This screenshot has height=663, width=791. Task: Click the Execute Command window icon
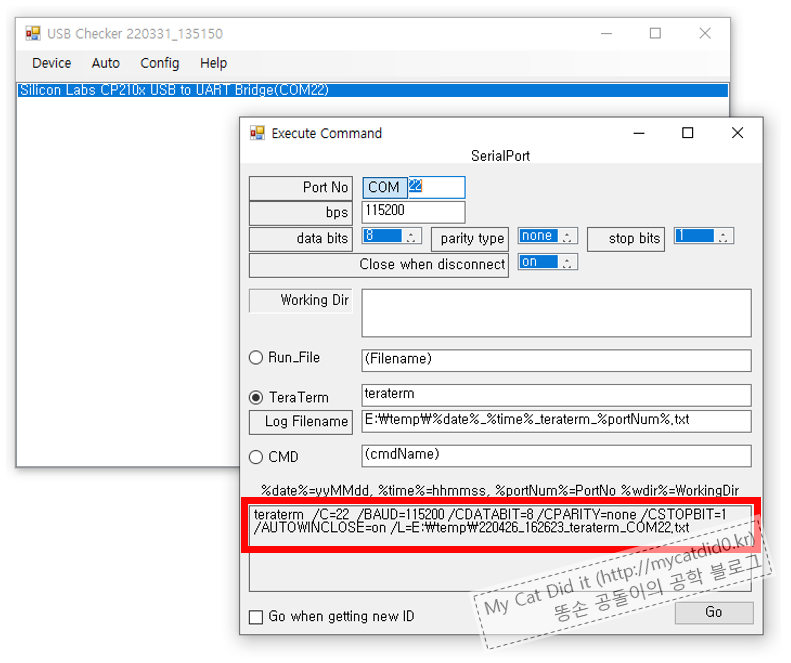(257, 133)
